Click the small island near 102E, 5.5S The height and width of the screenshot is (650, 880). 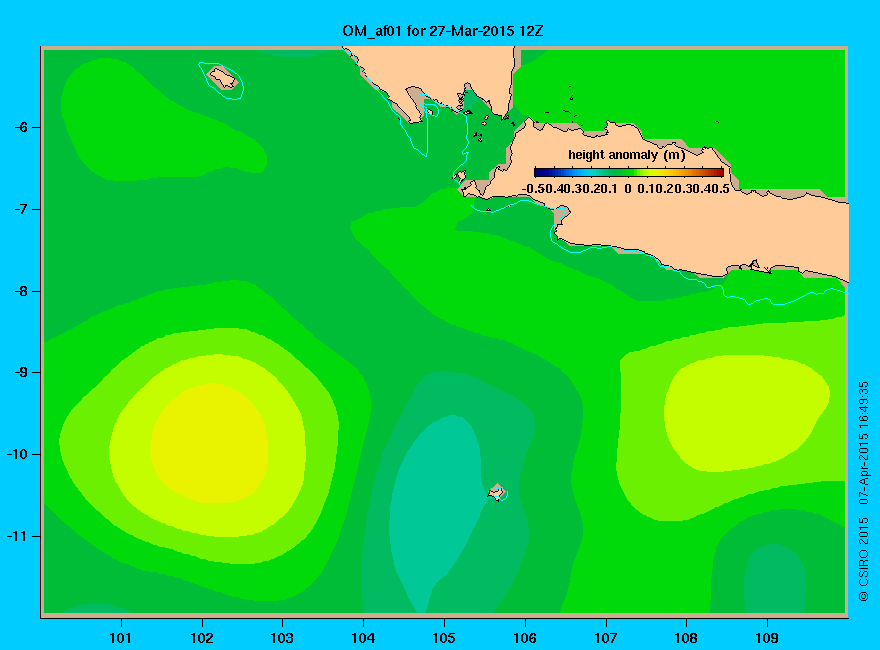pyautogui.click(x=223, y=78)
